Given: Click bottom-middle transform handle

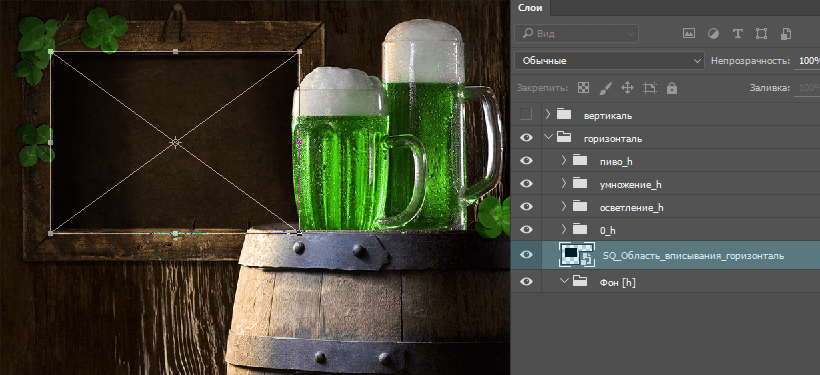Looking at the screenshot, I should (175, 233).
